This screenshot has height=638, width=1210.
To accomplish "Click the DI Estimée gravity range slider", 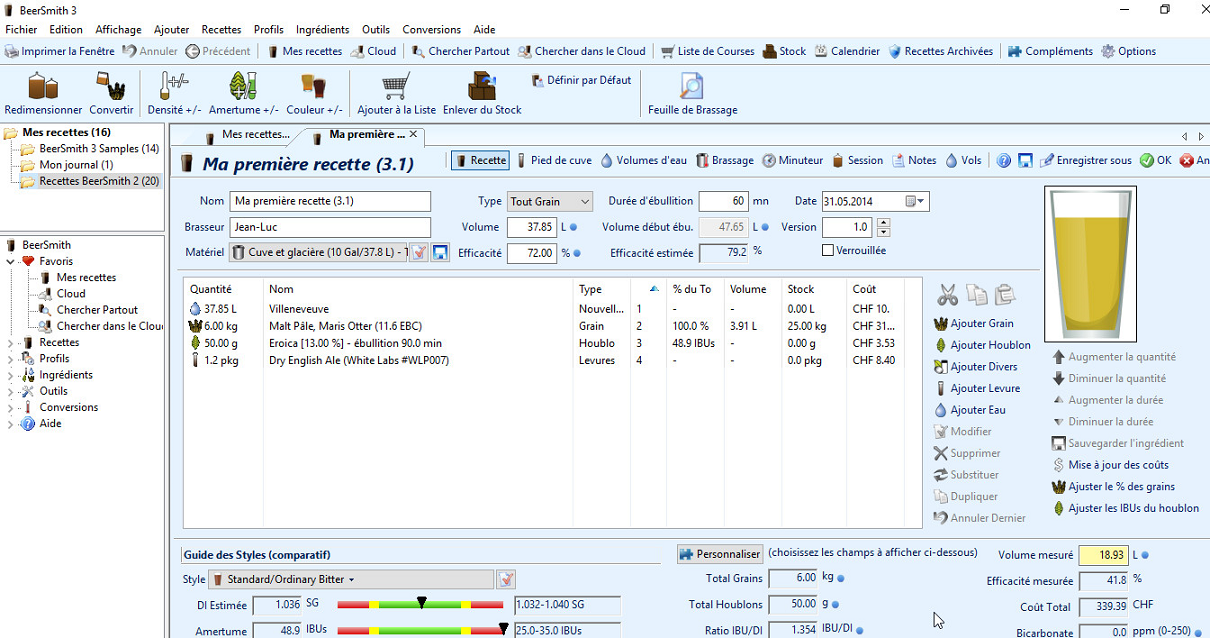I will [x=420, y=605].
